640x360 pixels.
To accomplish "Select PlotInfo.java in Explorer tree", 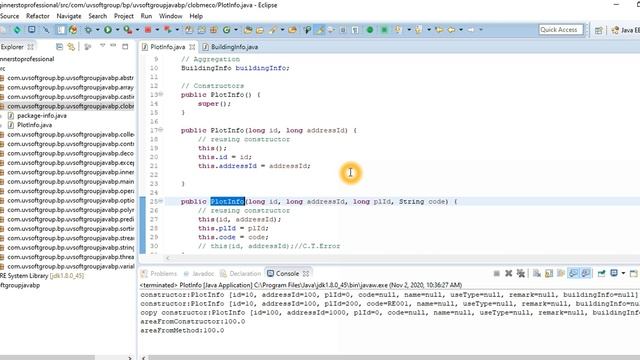I will (x=34, y=125).
